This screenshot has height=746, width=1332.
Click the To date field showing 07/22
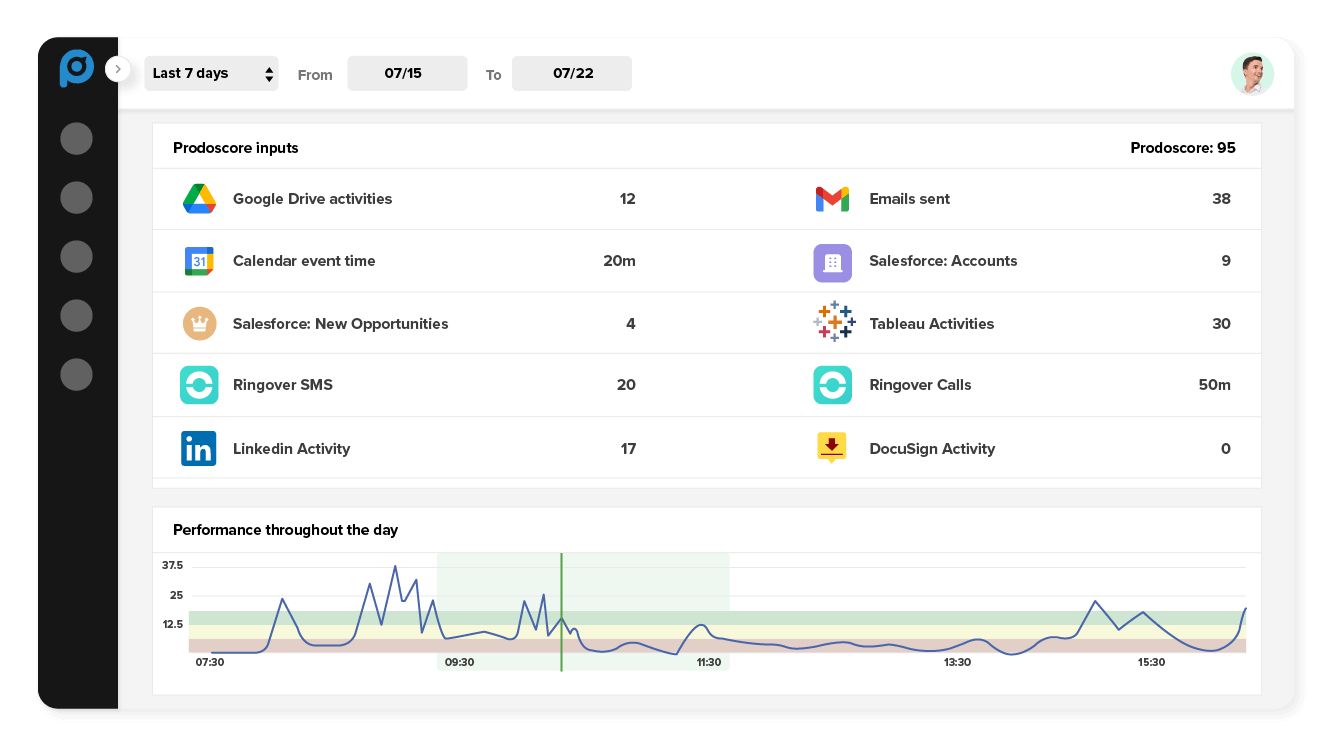coord(571,73)
